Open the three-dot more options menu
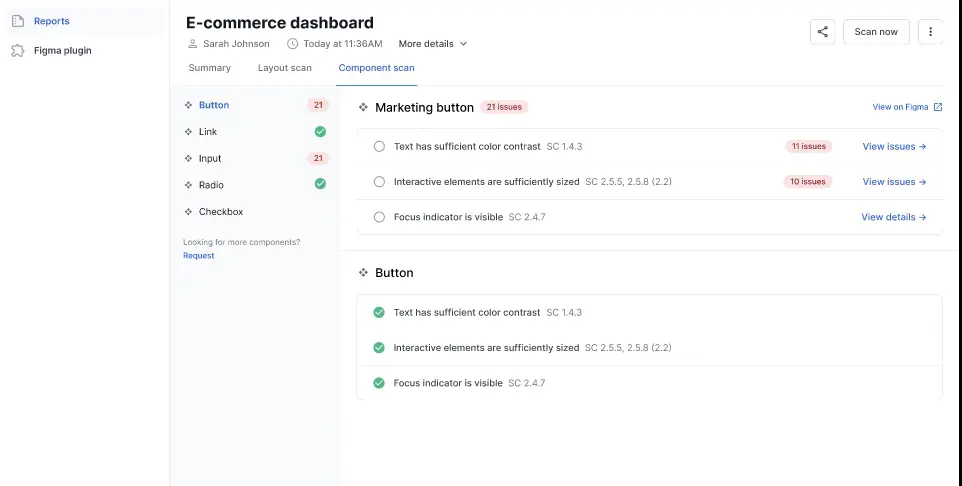This screenshot has width=962, height=486. pos(930,32)
